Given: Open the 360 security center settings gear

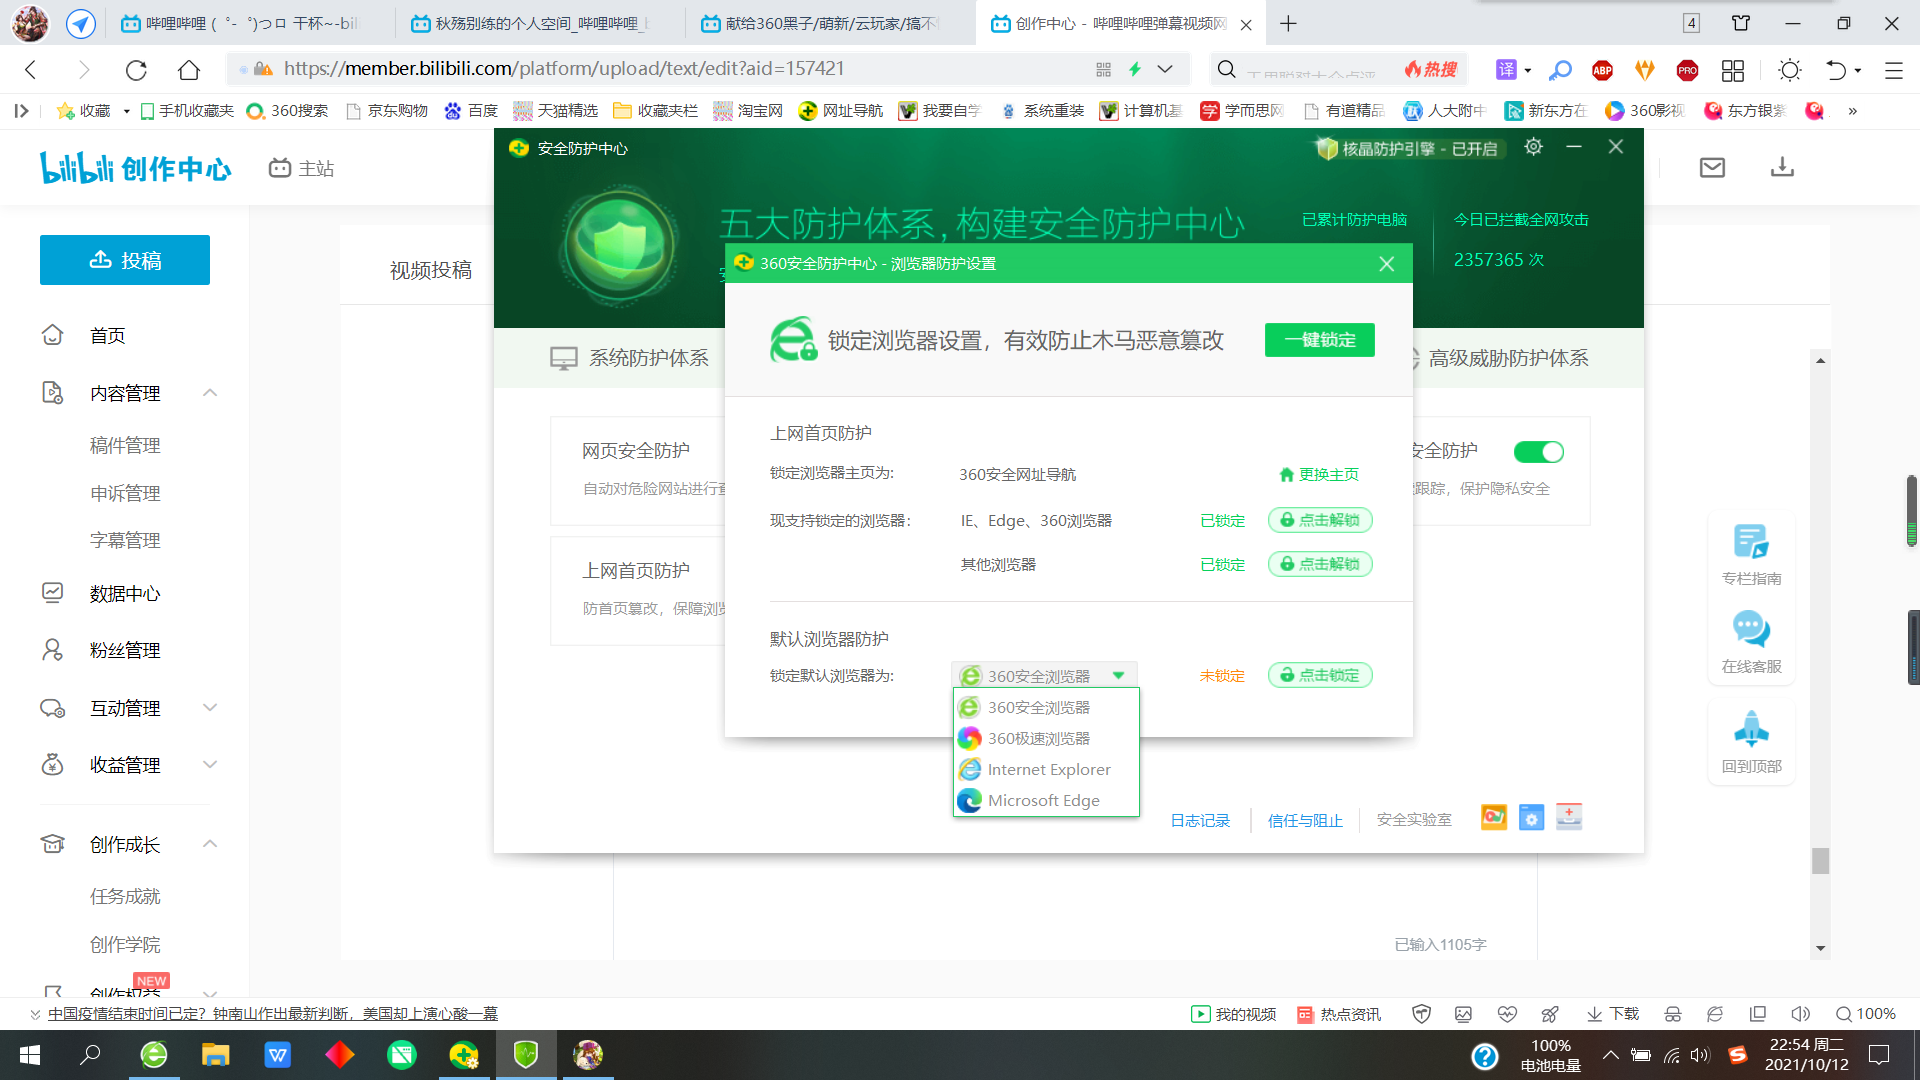Looking at the screenshot, I should 1533,147.
